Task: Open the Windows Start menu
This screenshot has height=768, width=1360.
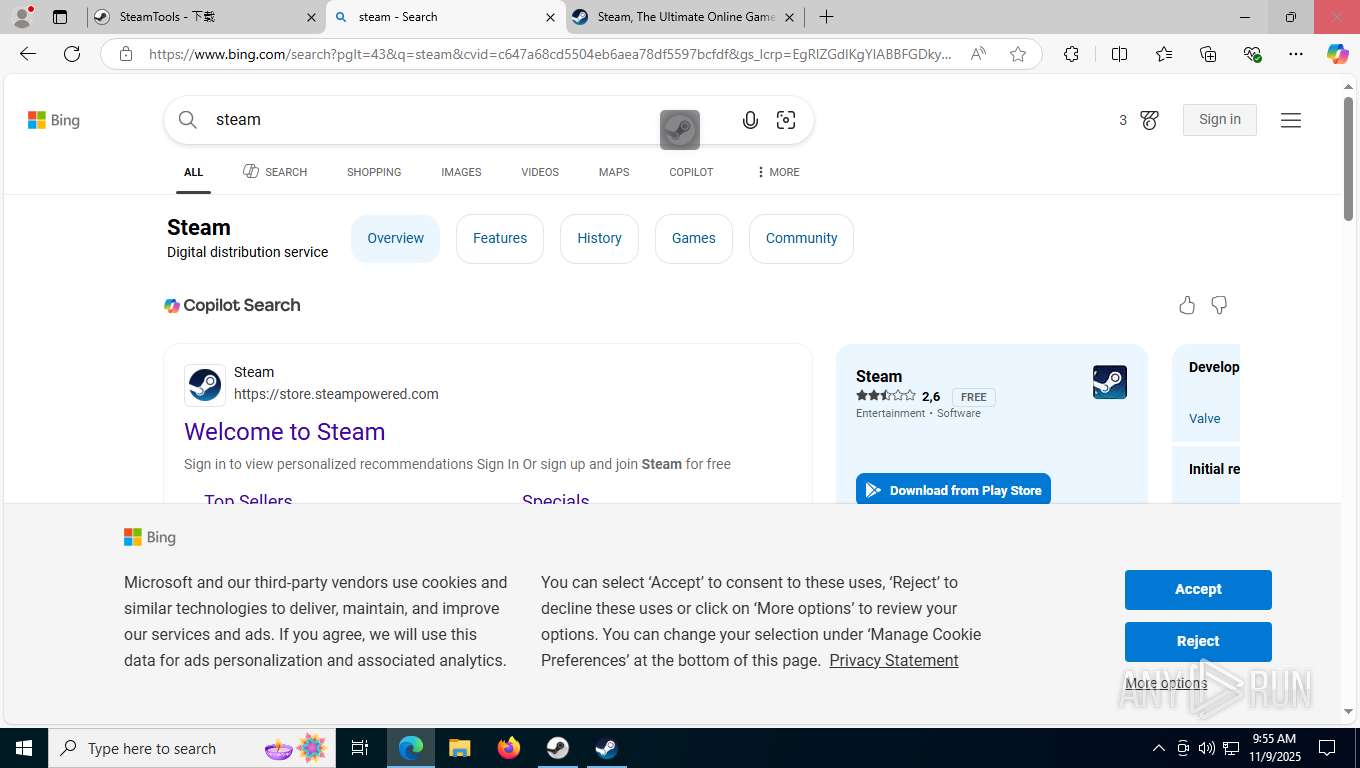Action: pyautogui.click(x=23, y=748)
